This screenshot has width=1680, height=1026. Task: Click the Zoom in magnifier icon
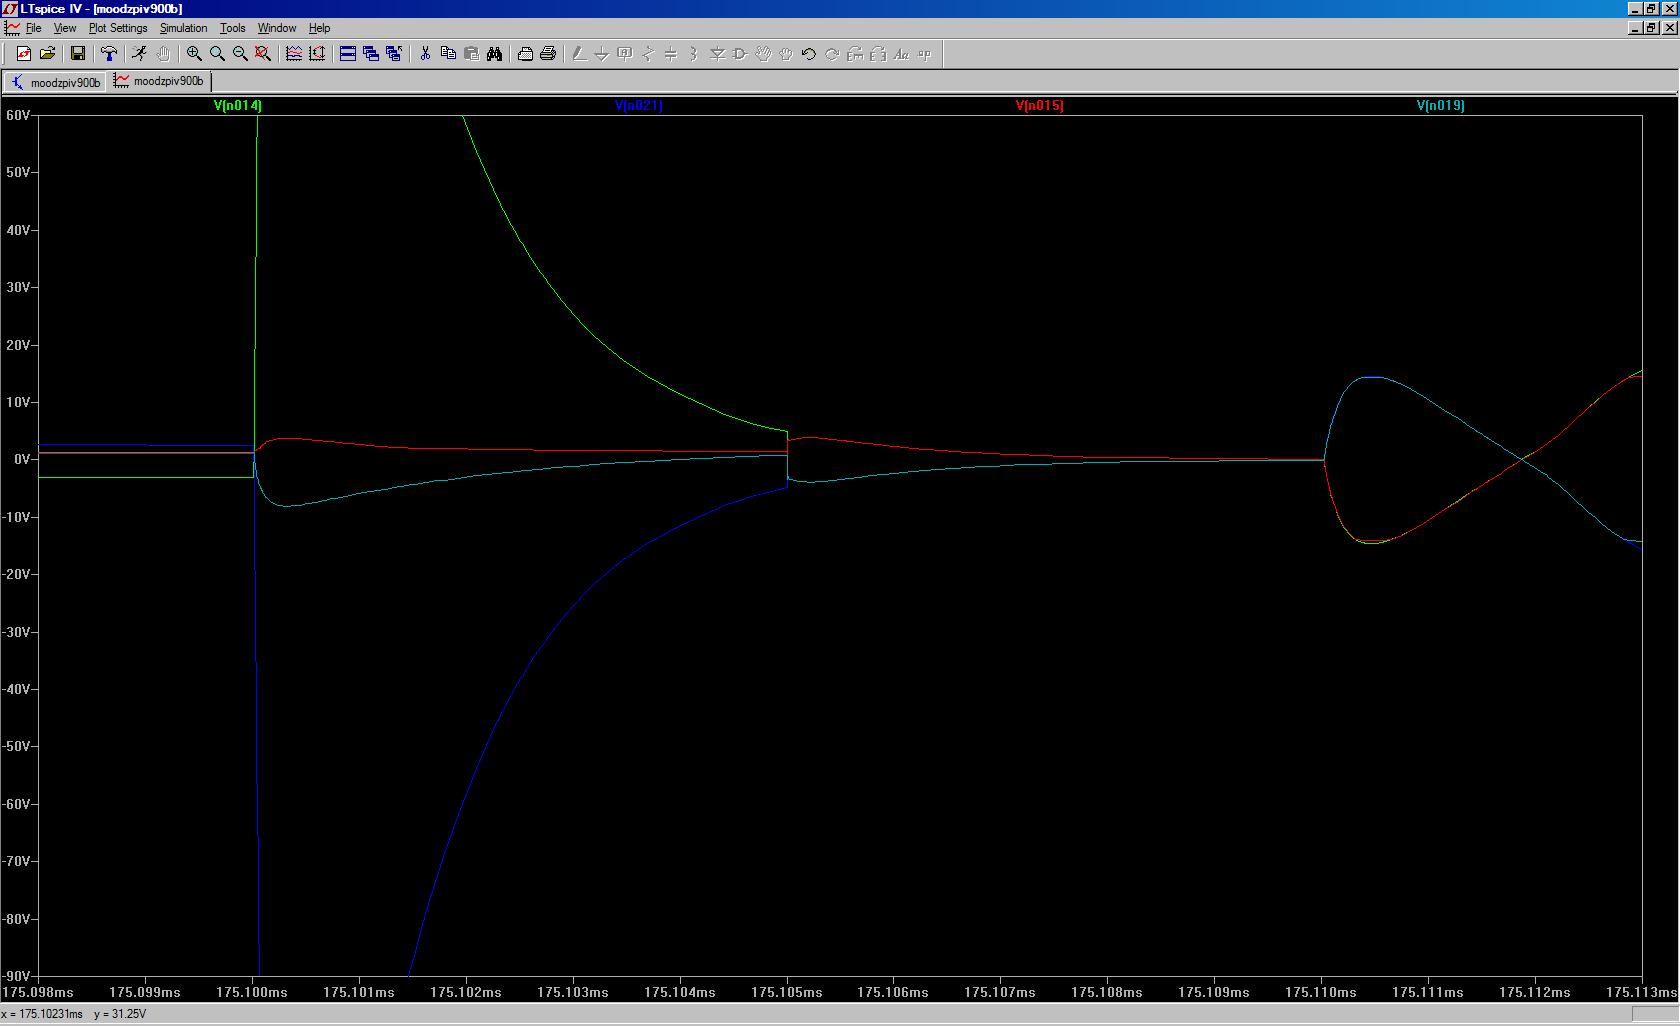pos(194,54)
